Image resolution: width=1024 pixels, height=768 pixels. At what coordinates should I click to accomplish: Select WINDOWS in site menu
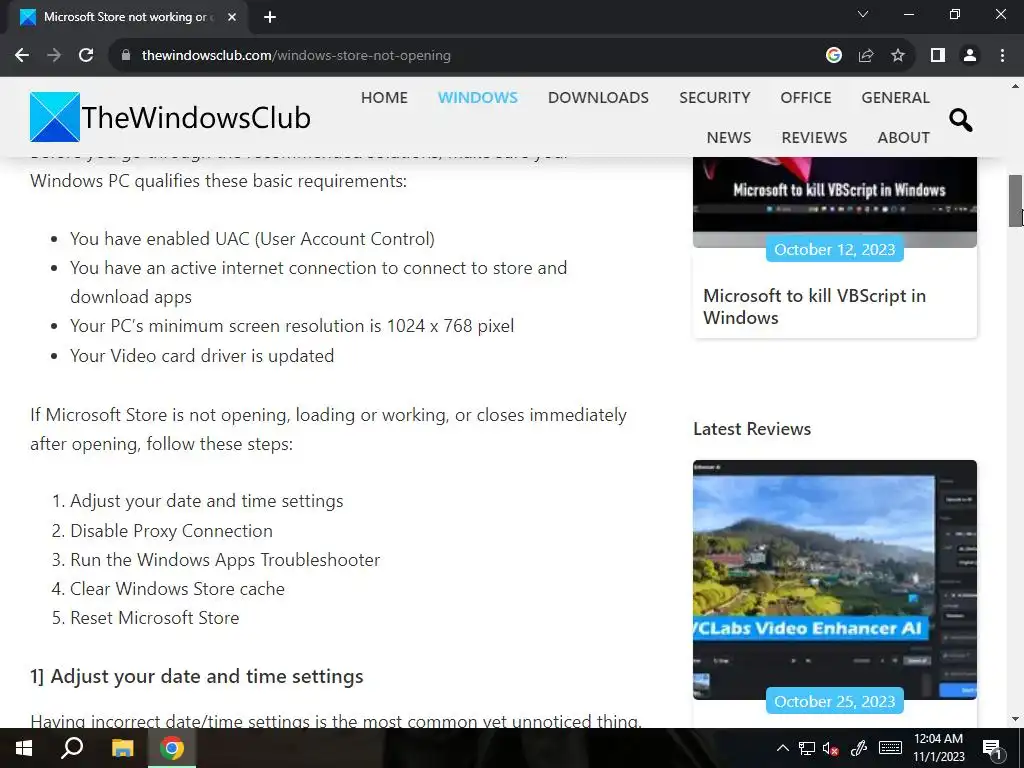[477, 97]
